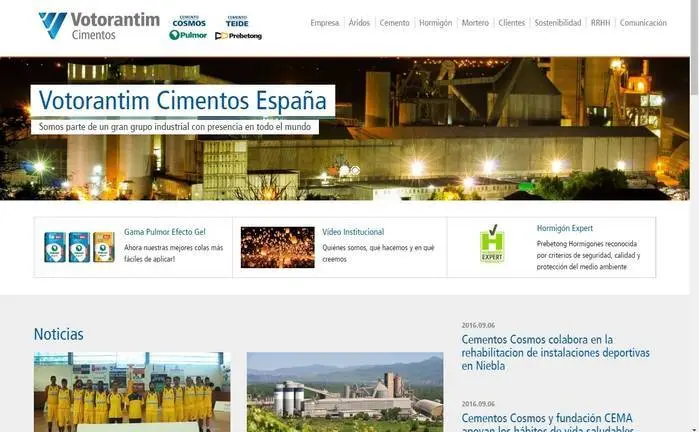Click the Prebetong brand logo
Screen dimensions: 699x432
238,36
